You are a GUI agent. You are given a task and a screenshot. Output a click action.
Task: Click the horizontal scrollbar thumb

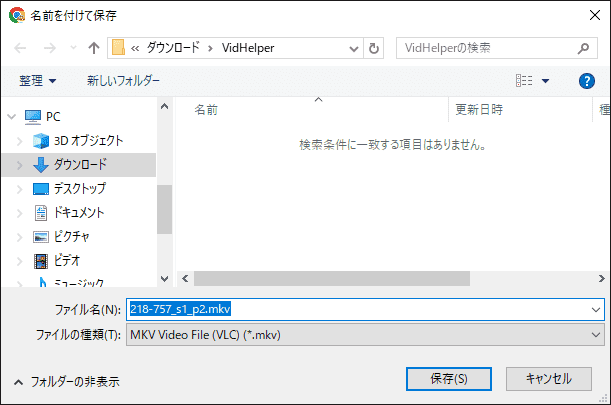point(332,279)
